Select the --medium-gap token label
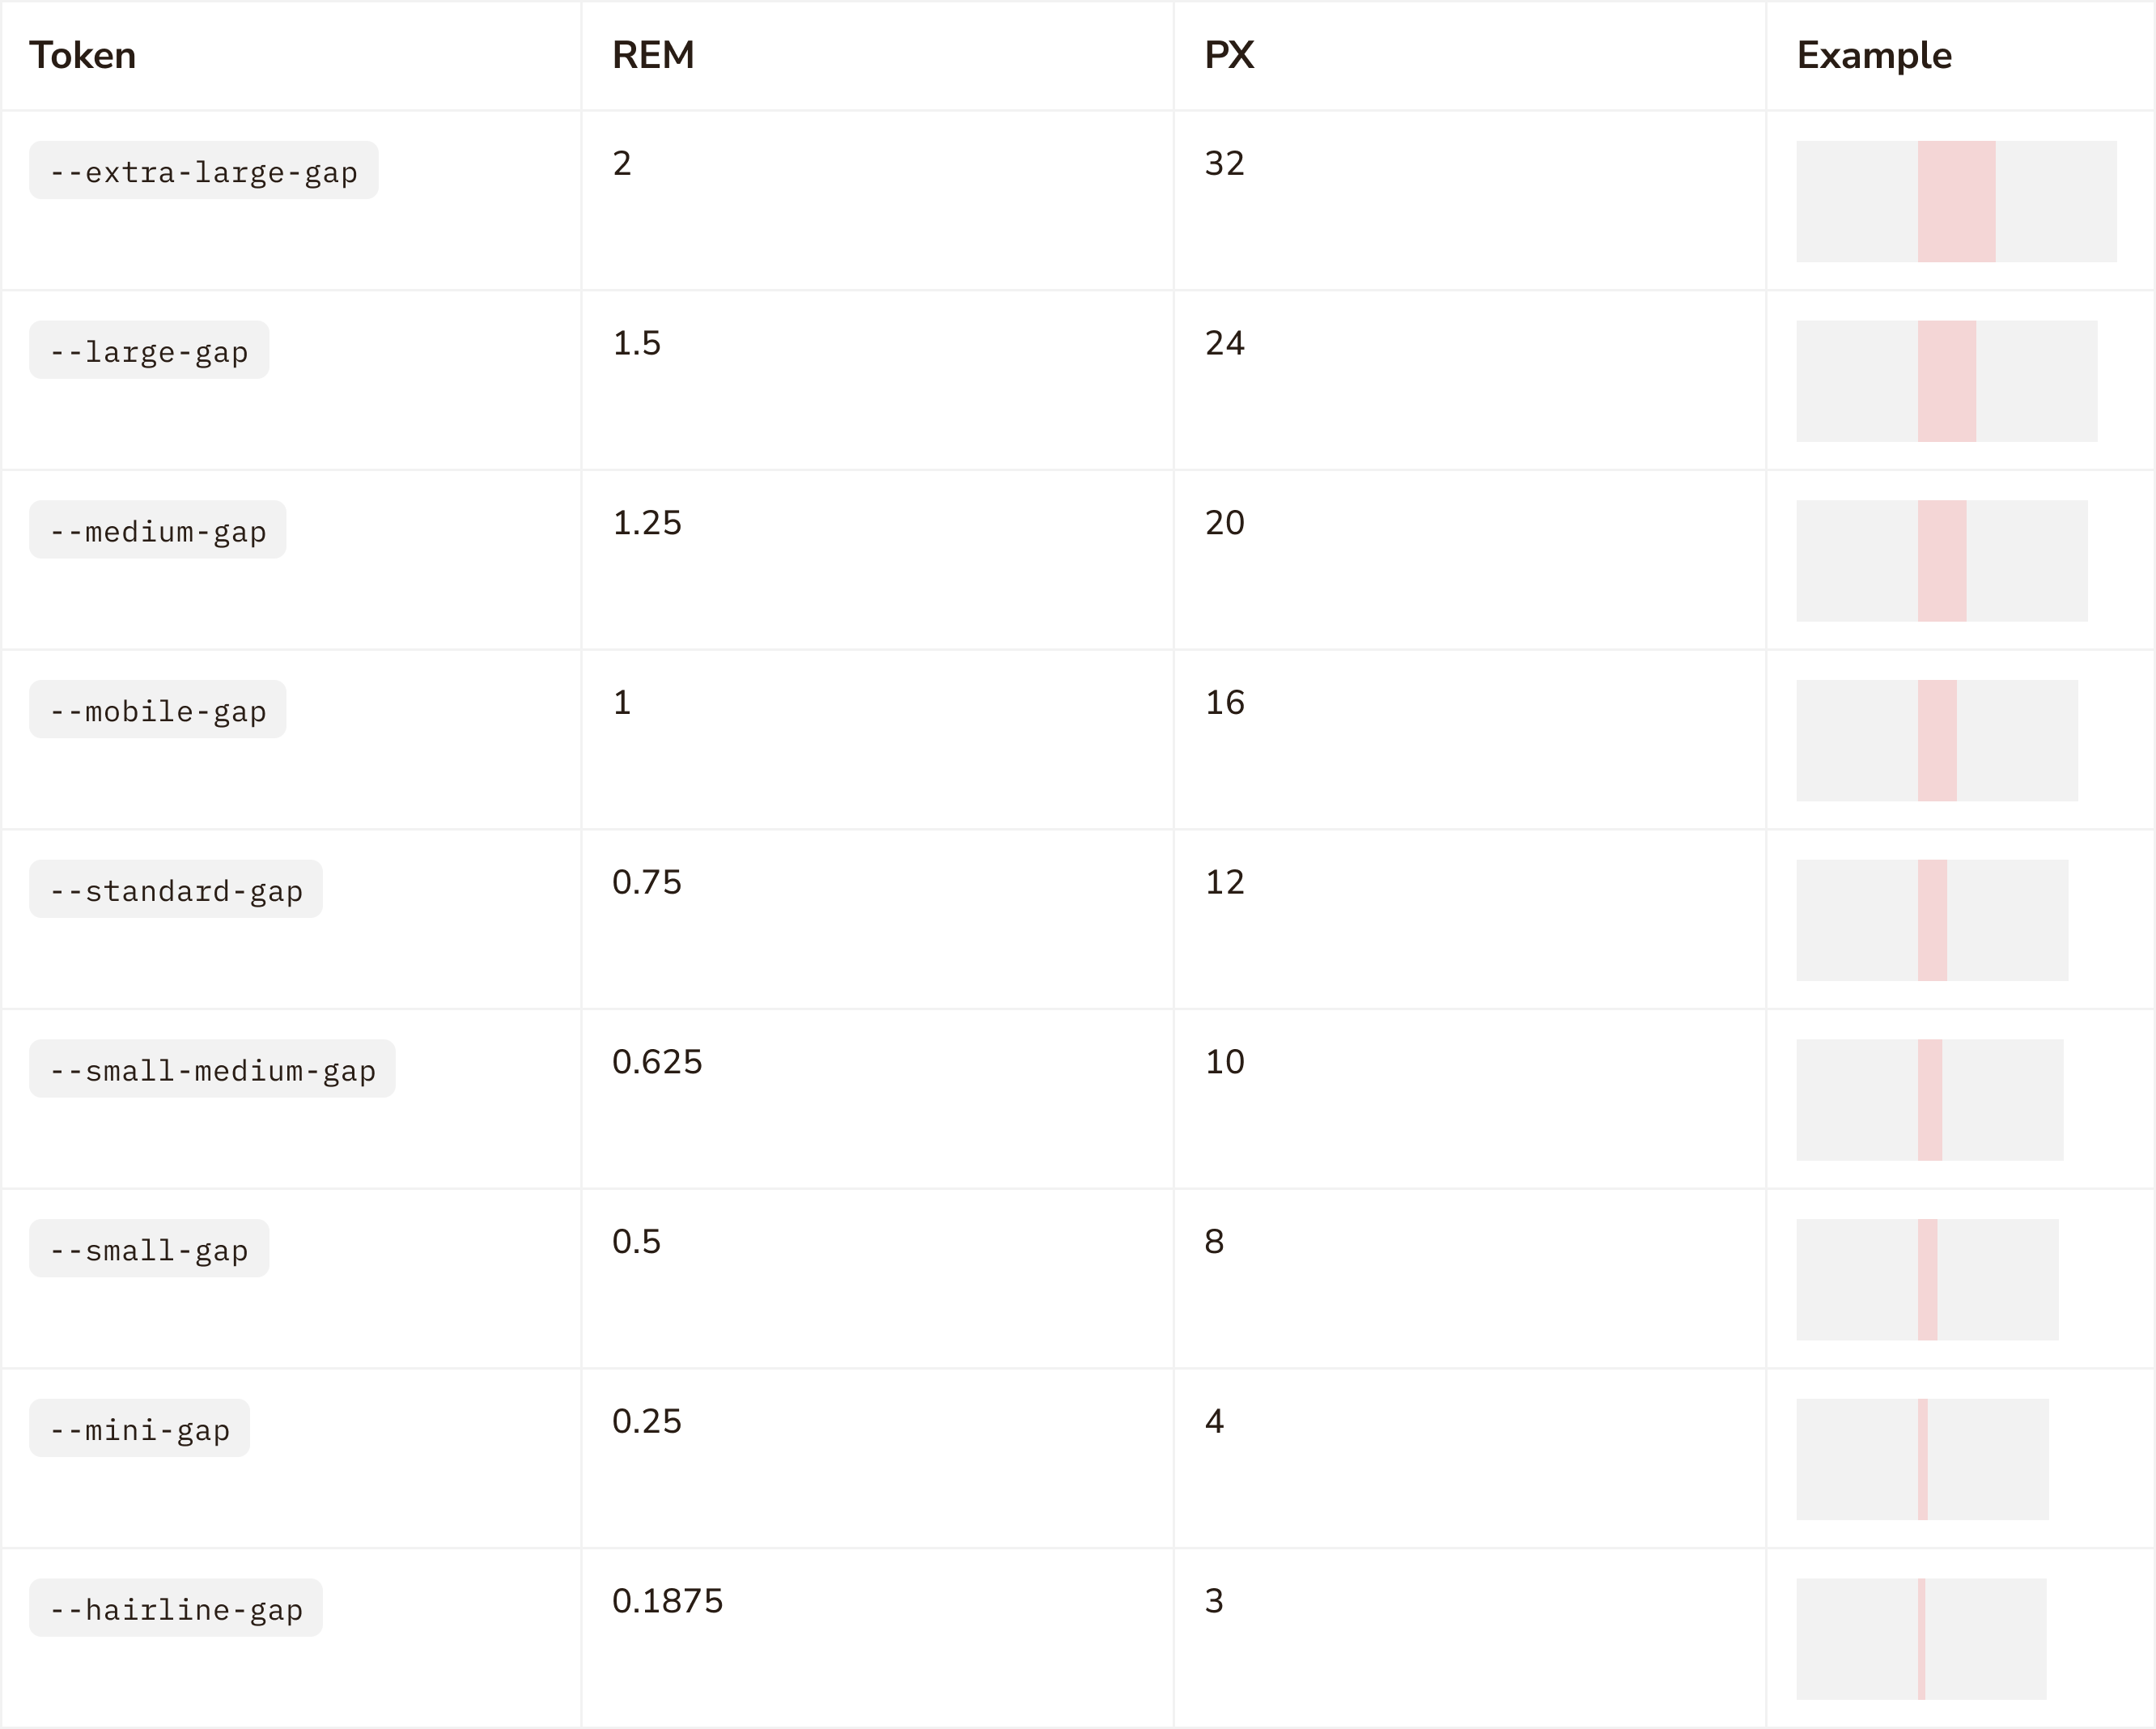The height and width of the screenshot is (1729, 2156). [x=158, y=531]
